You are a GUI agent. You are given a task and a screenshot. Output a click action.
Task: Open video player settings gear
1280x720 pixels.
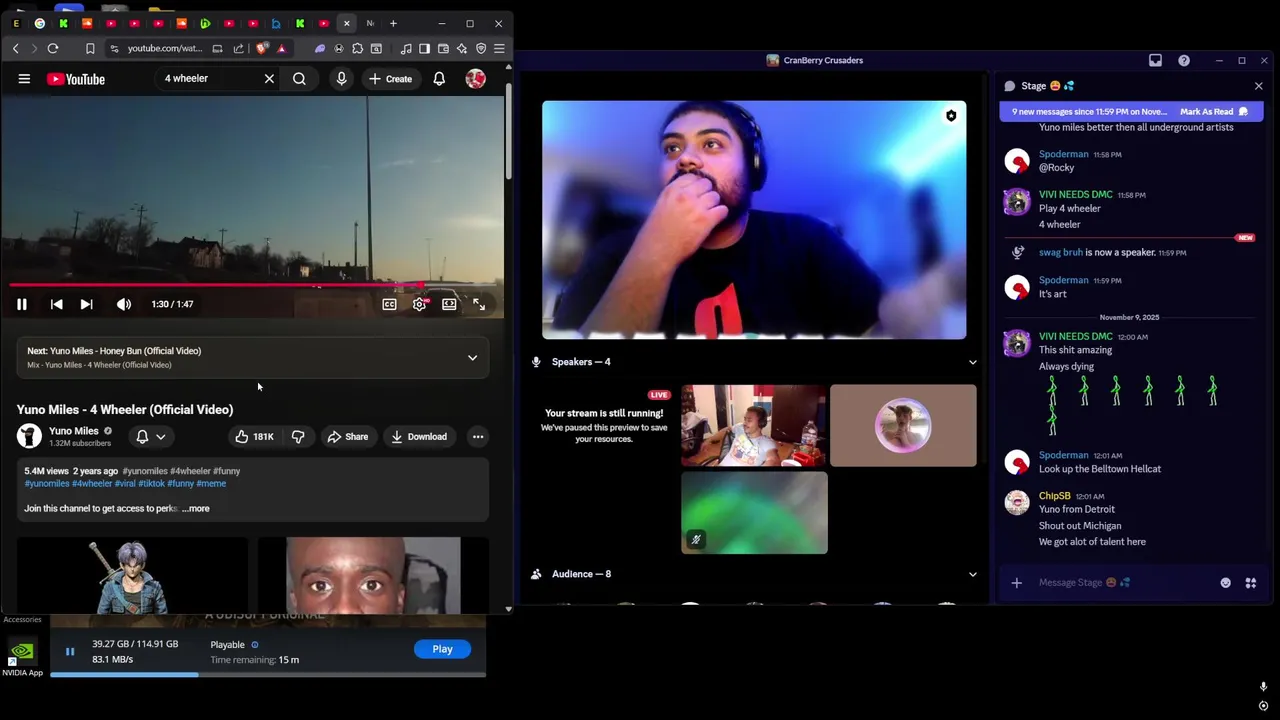click(x=419, y=304)
